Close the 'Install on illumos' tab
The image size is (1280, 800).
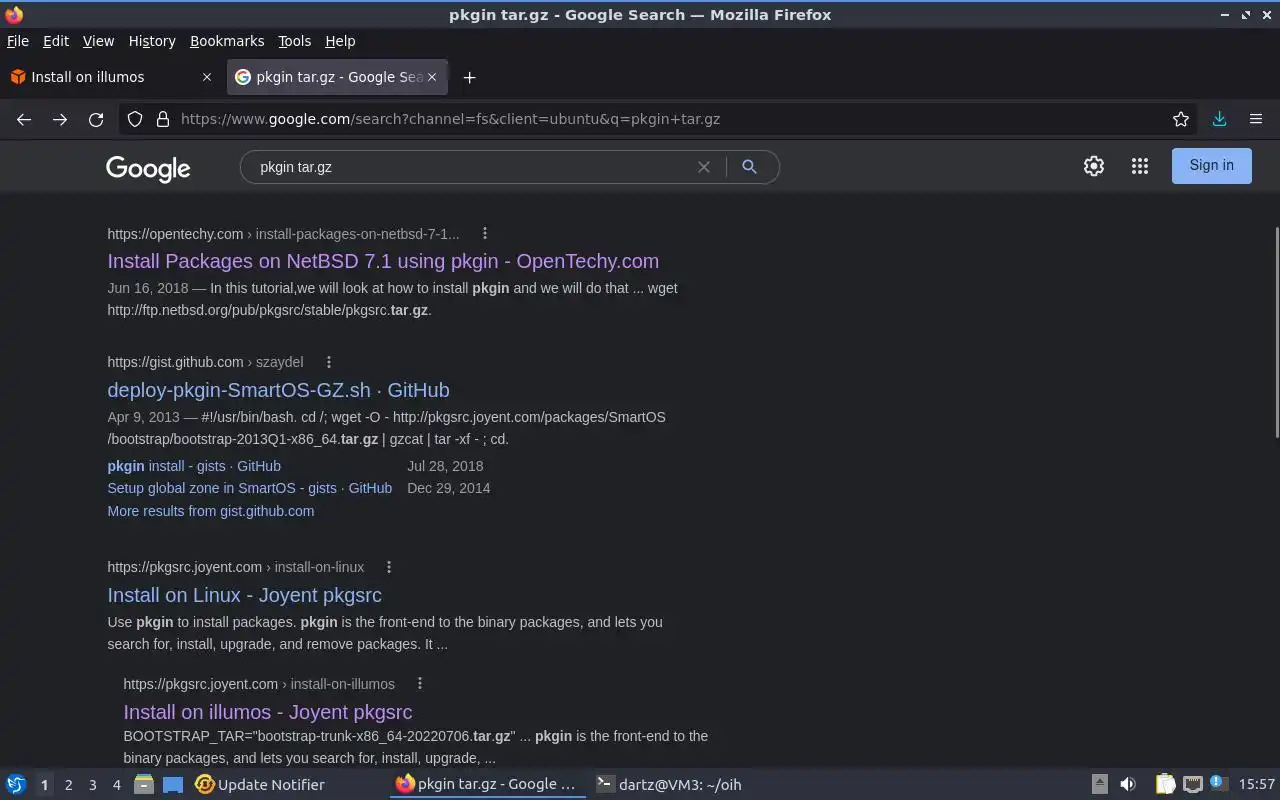pos(207,77)
